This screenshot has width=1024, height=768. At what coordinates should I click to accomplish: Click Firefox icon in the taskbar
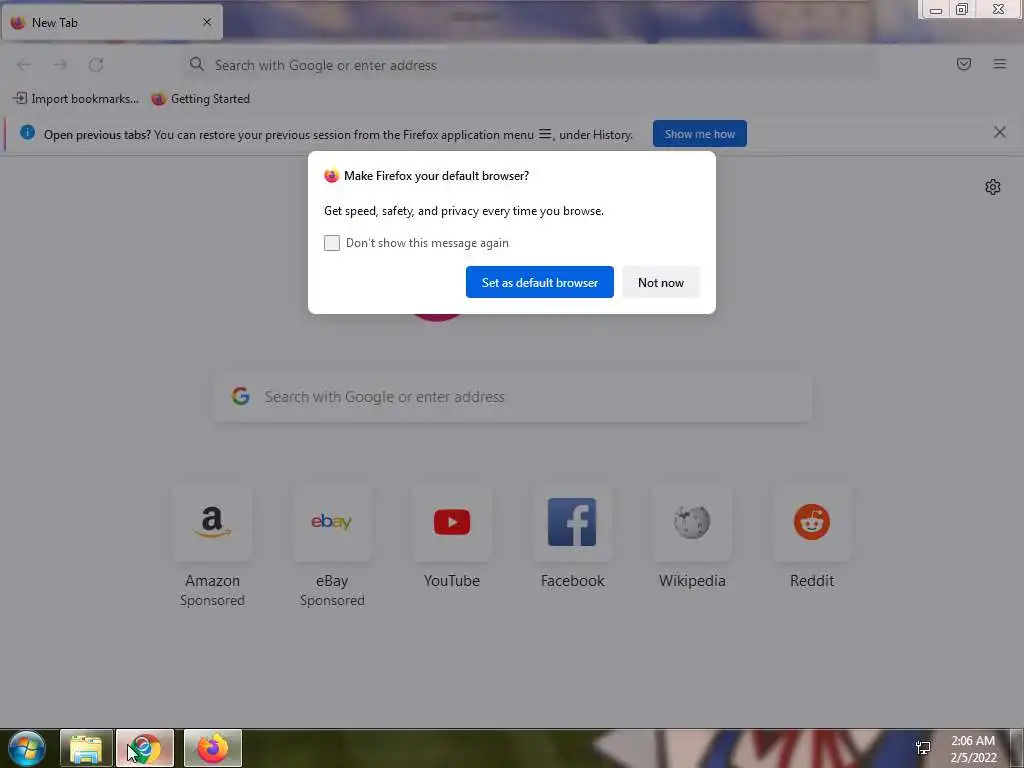pyautogui.click(x=213, y=748)
